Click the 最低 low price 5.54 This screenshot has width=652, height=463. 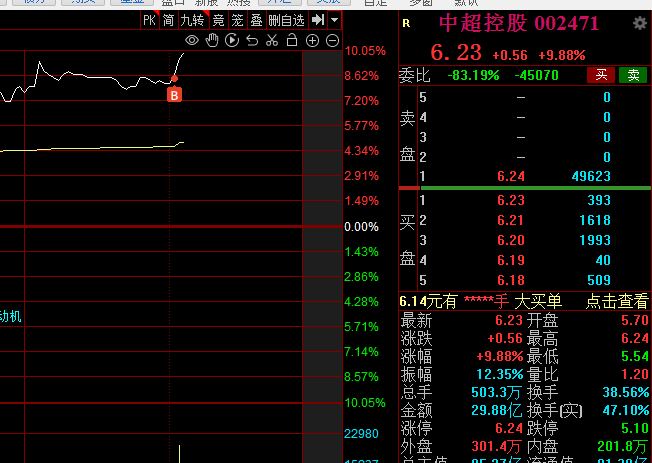[635, 357]
